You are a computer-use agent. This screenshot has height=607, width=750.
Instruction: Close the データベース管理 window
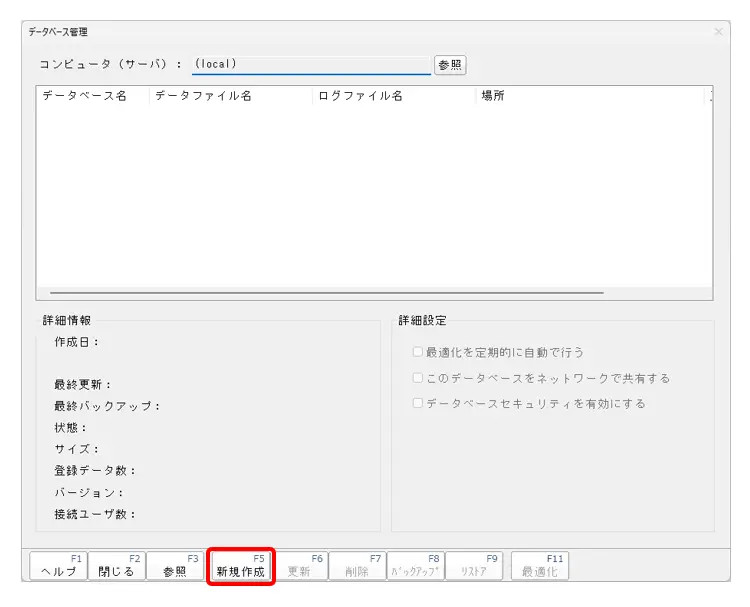(x=718, y=32)
